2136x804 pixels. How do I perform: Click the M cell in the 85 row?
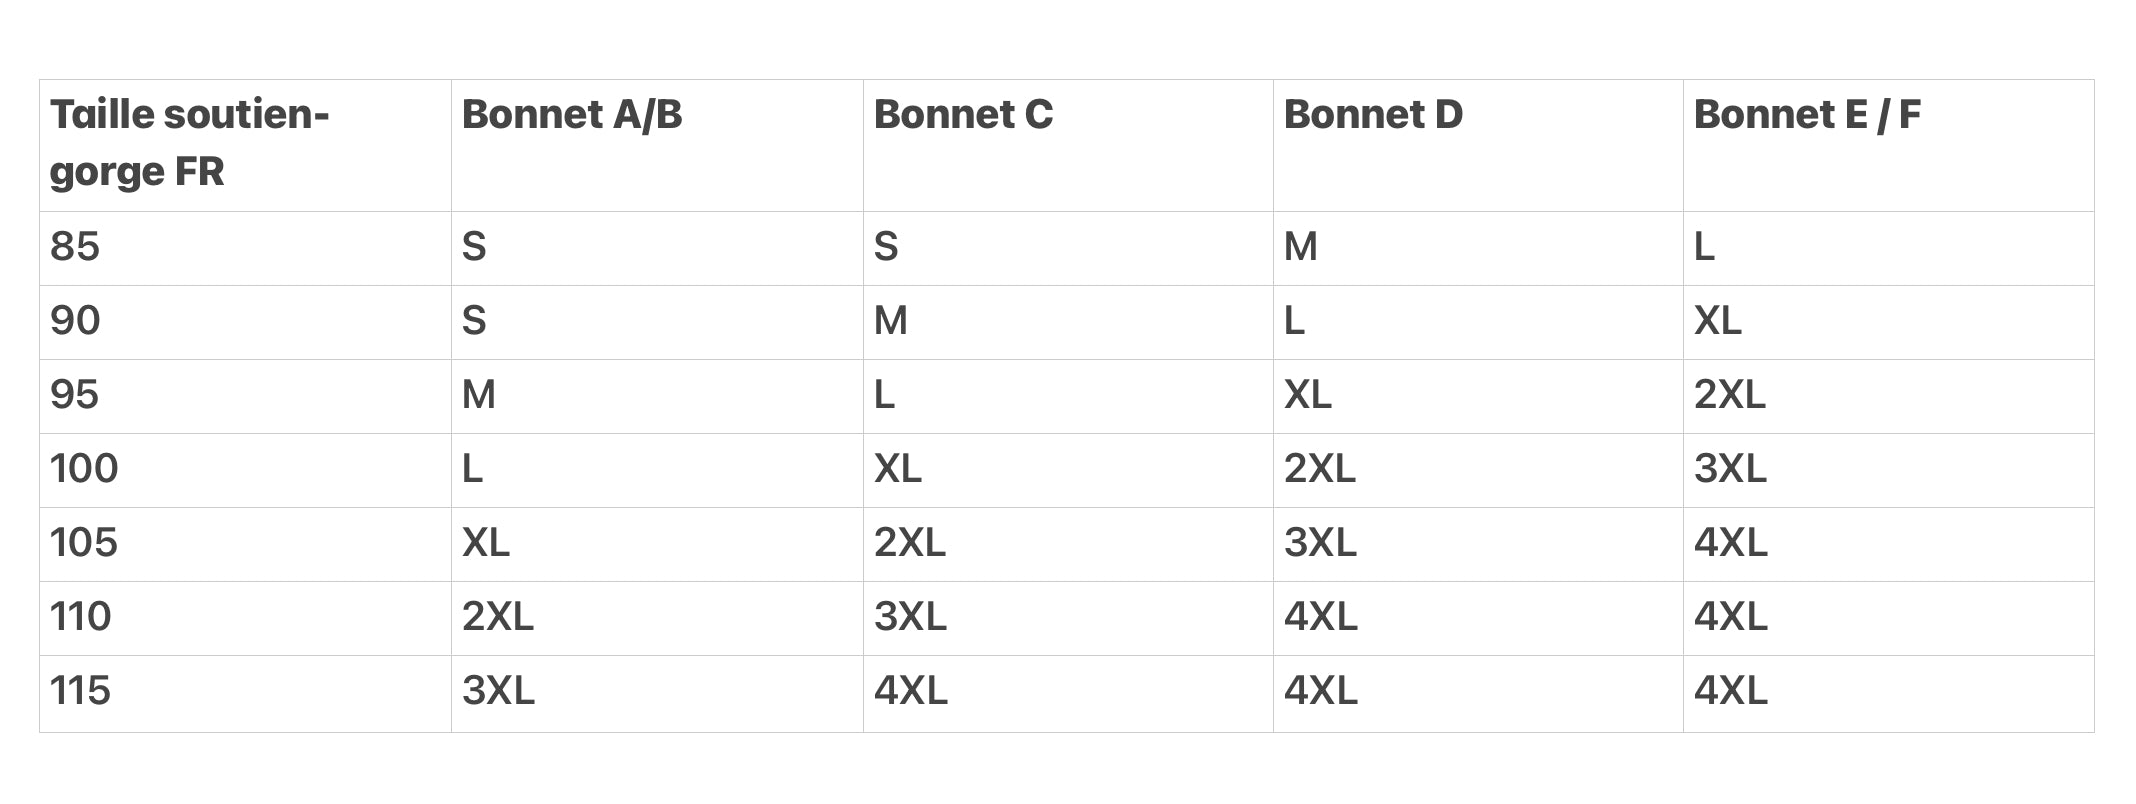coord(1301,247)
